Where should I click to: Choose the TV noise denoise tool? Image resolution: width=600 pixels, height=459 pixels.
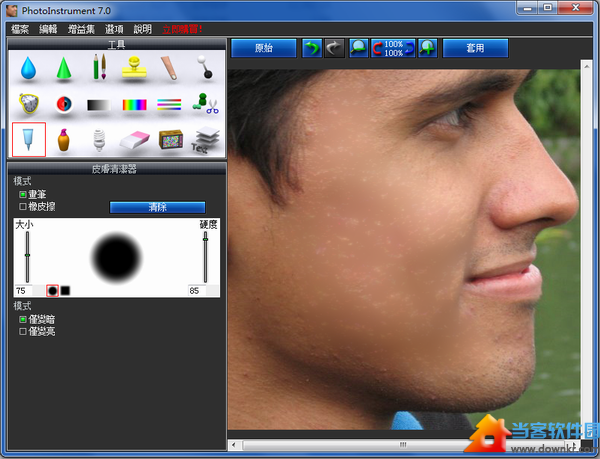[171, 140]
